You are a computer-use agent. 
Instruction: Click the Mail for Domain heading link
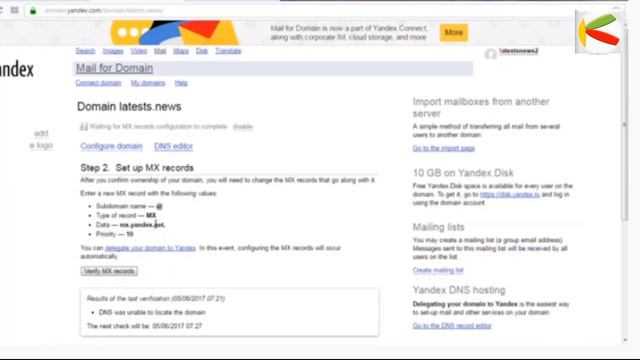point(115,68)
